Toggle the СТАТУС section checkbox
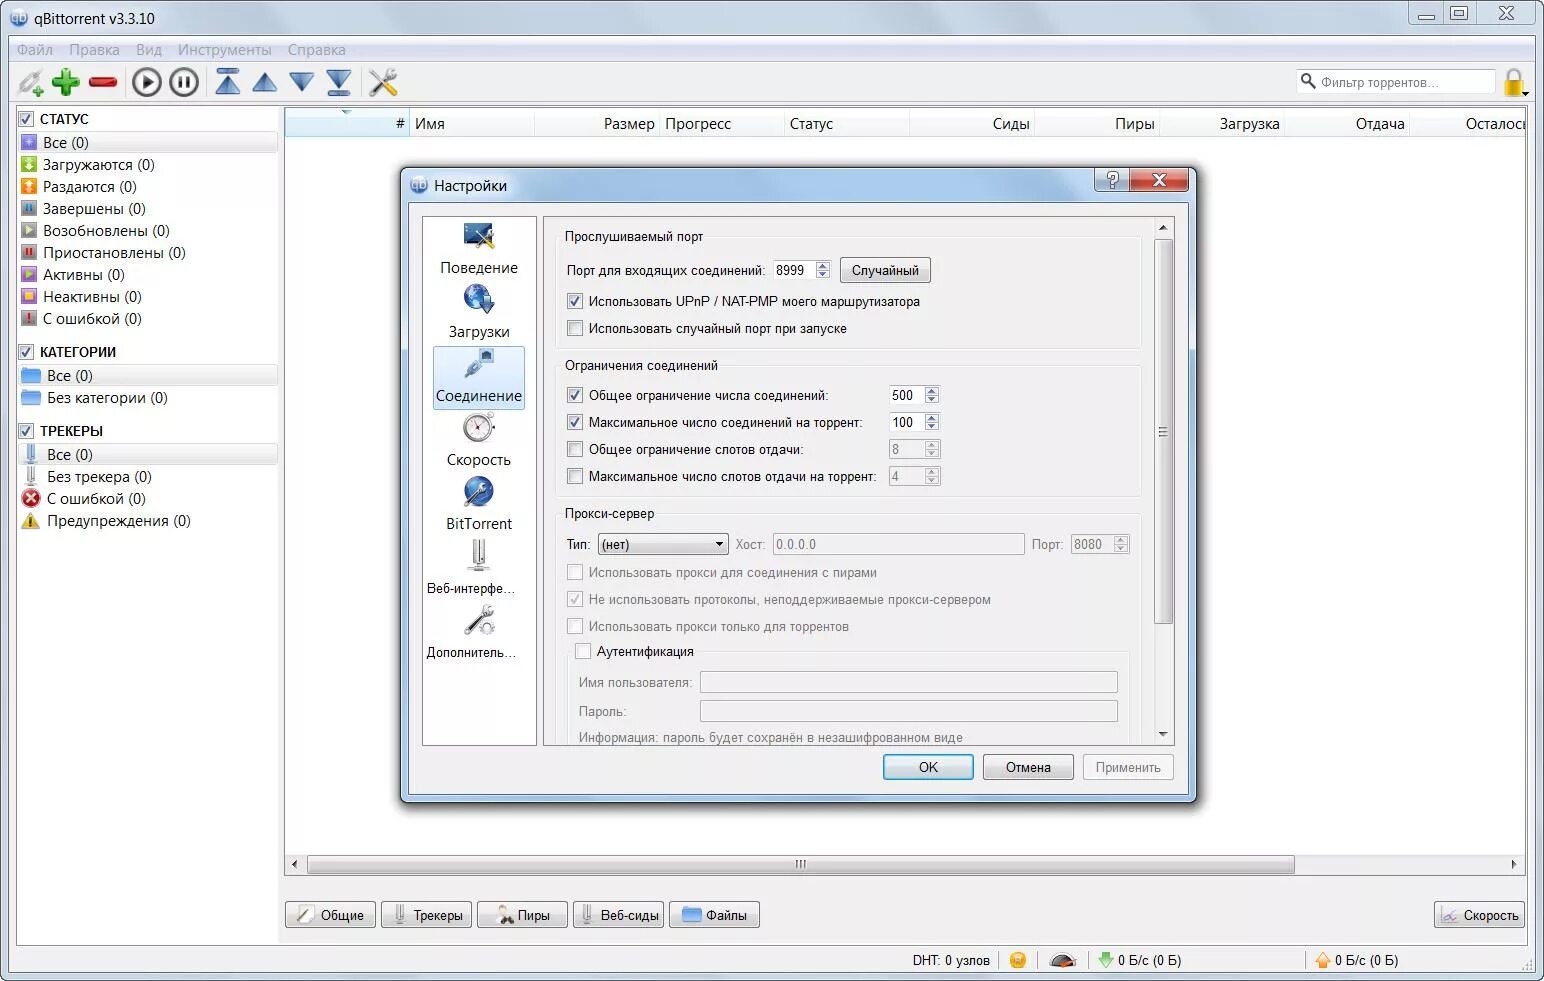 click(x=27, y=119)
